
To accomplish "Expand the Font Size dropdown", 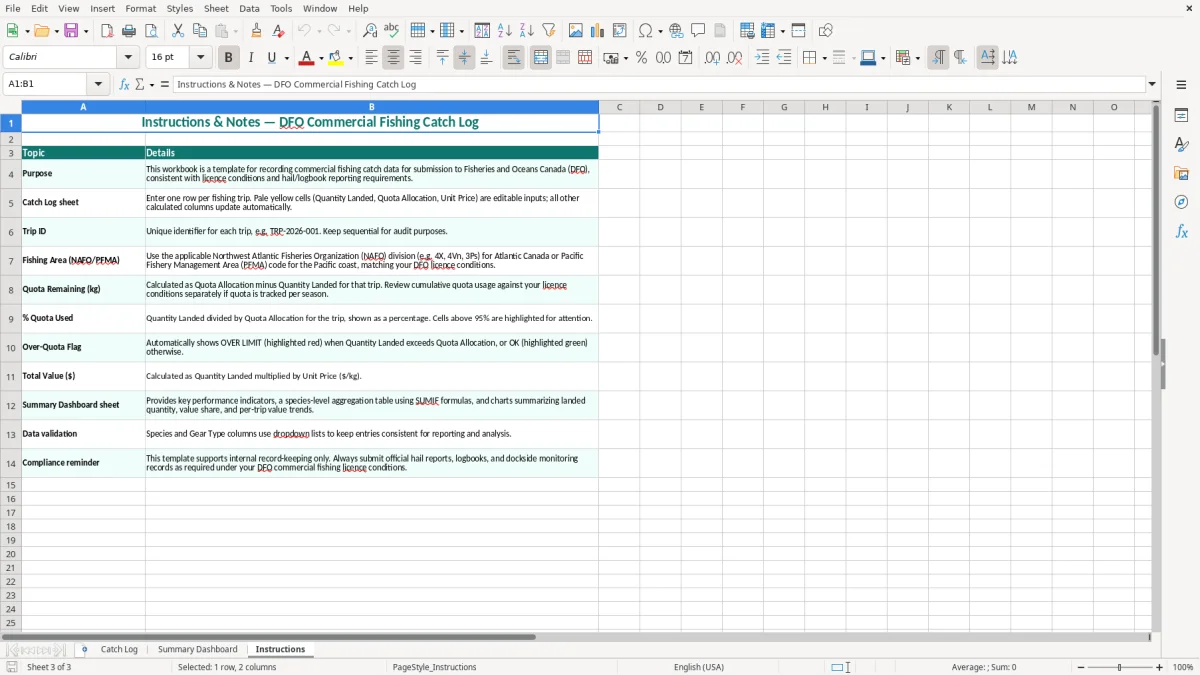I will pos(200,58).
